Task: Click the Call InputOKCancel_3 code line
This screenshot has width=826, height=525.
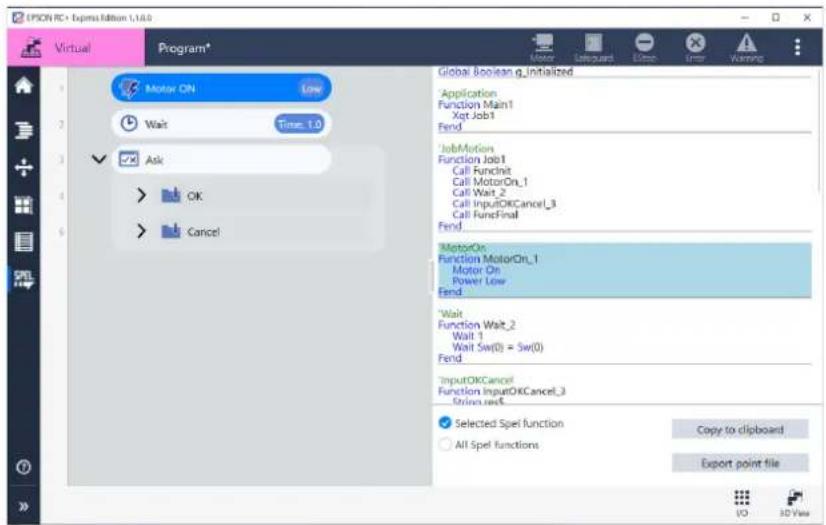Action: [x=504, y=203]
